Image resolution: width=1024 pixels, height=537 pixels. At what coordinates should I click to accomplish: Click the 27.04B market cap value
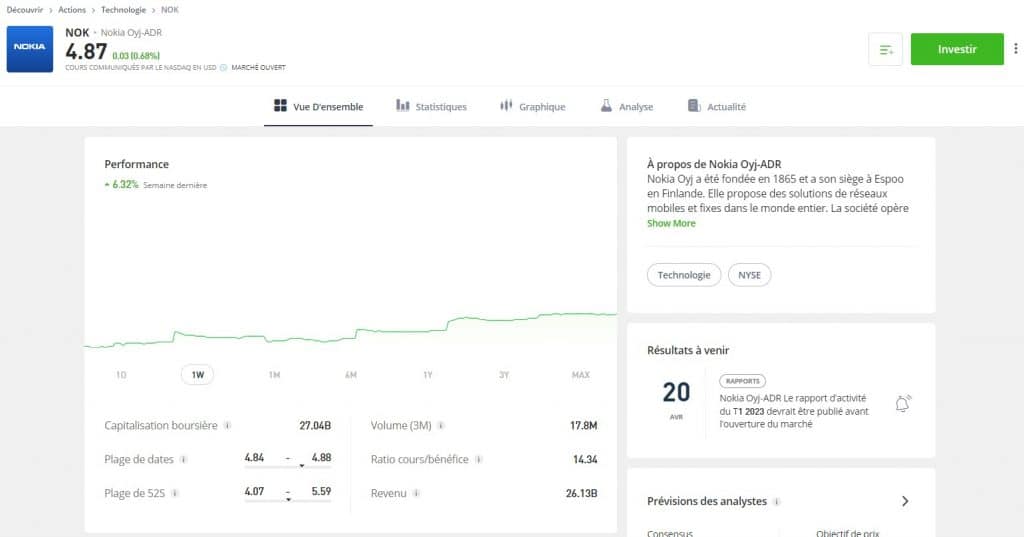[x=315, y=425]
